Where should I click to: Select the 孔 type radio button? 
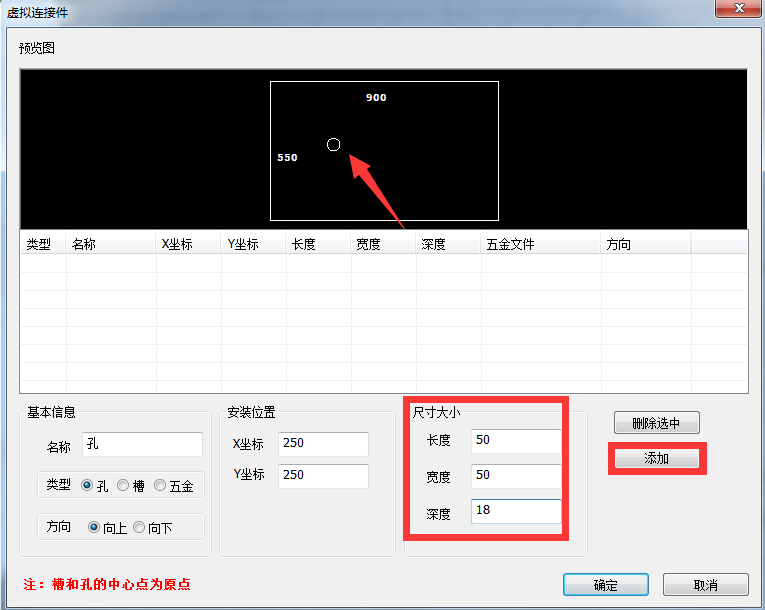tap(87, 486)
